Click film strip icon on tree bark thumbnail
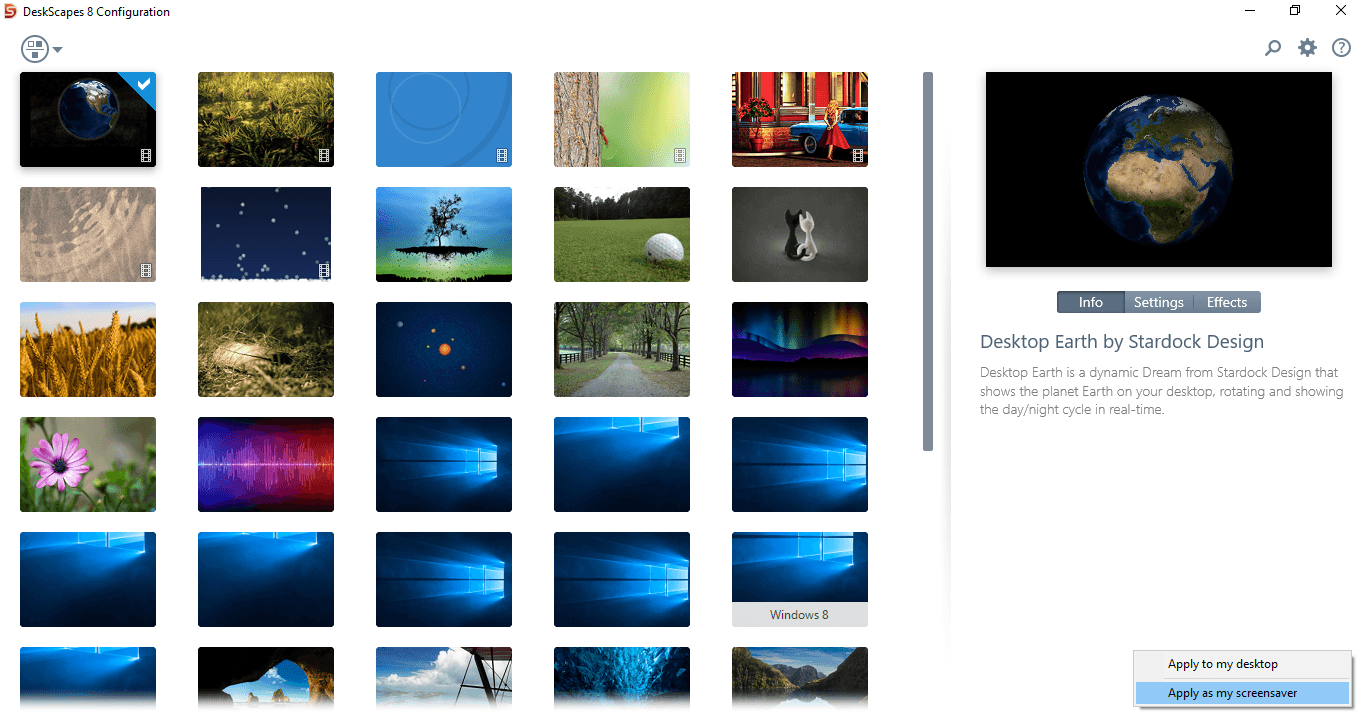 [680, 156]
